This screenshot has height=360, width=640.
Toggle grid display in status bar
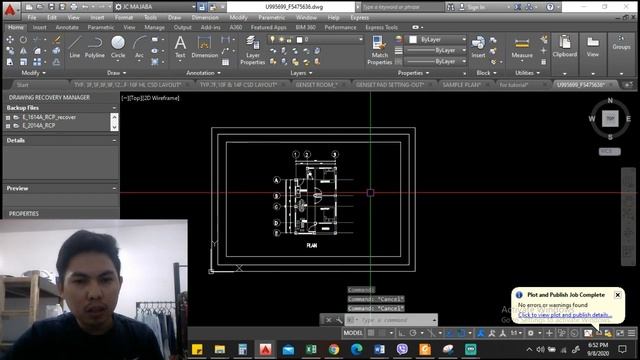pos(371,333)
